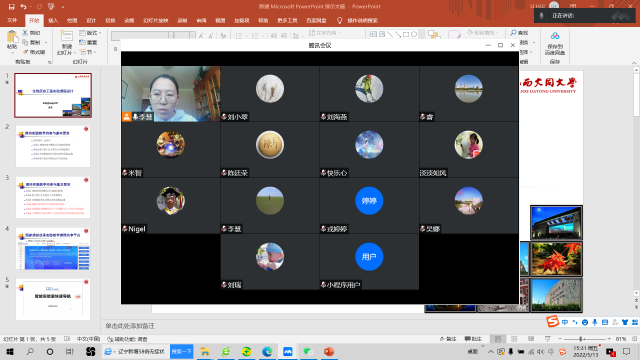
Task: Click the Paste clipboard icon
Action: tap(12, 37)
